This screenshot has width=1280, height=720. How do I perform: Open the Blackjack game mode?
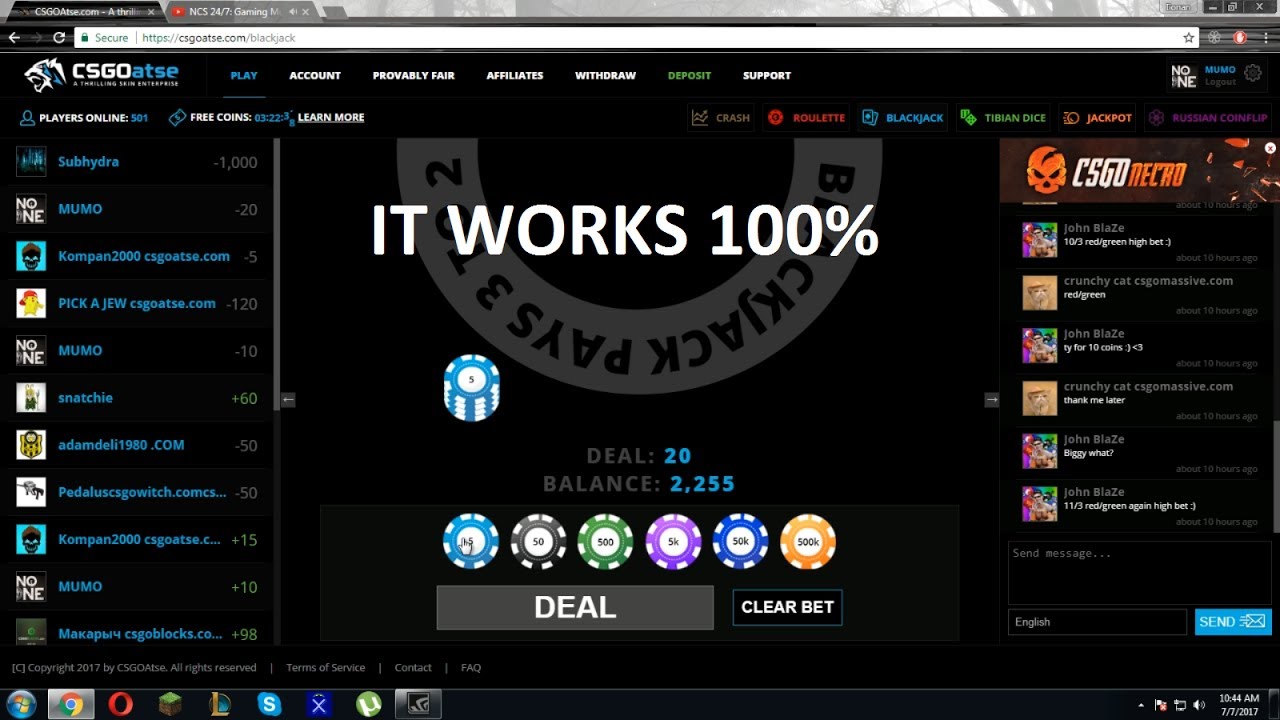coord(902,117)
